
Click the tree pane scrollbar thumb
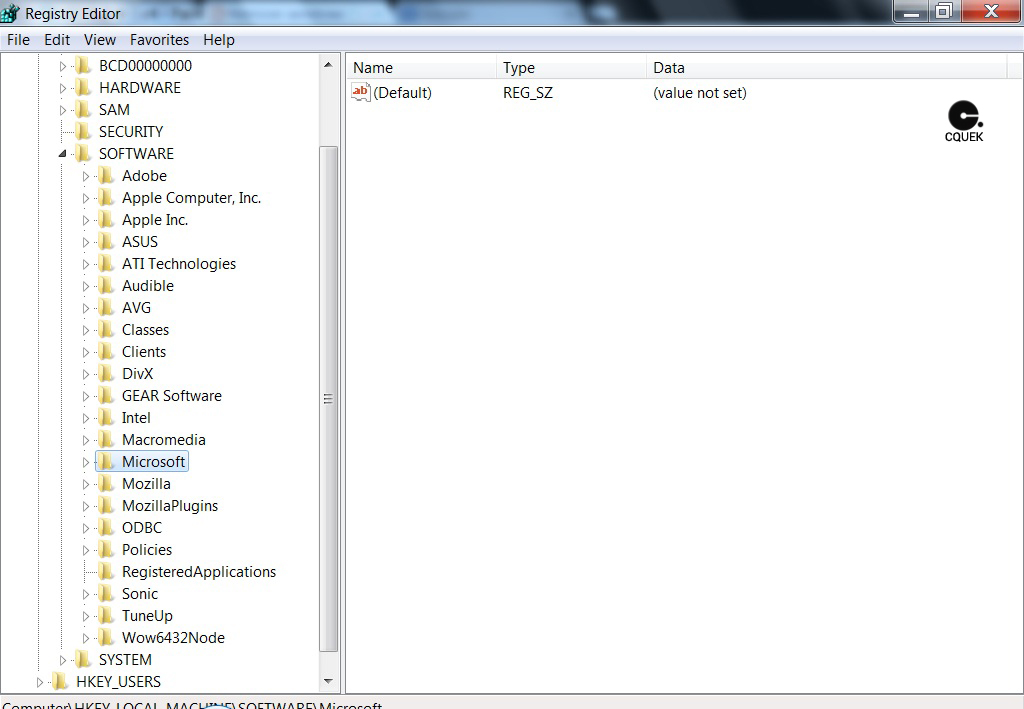point(328,399)
